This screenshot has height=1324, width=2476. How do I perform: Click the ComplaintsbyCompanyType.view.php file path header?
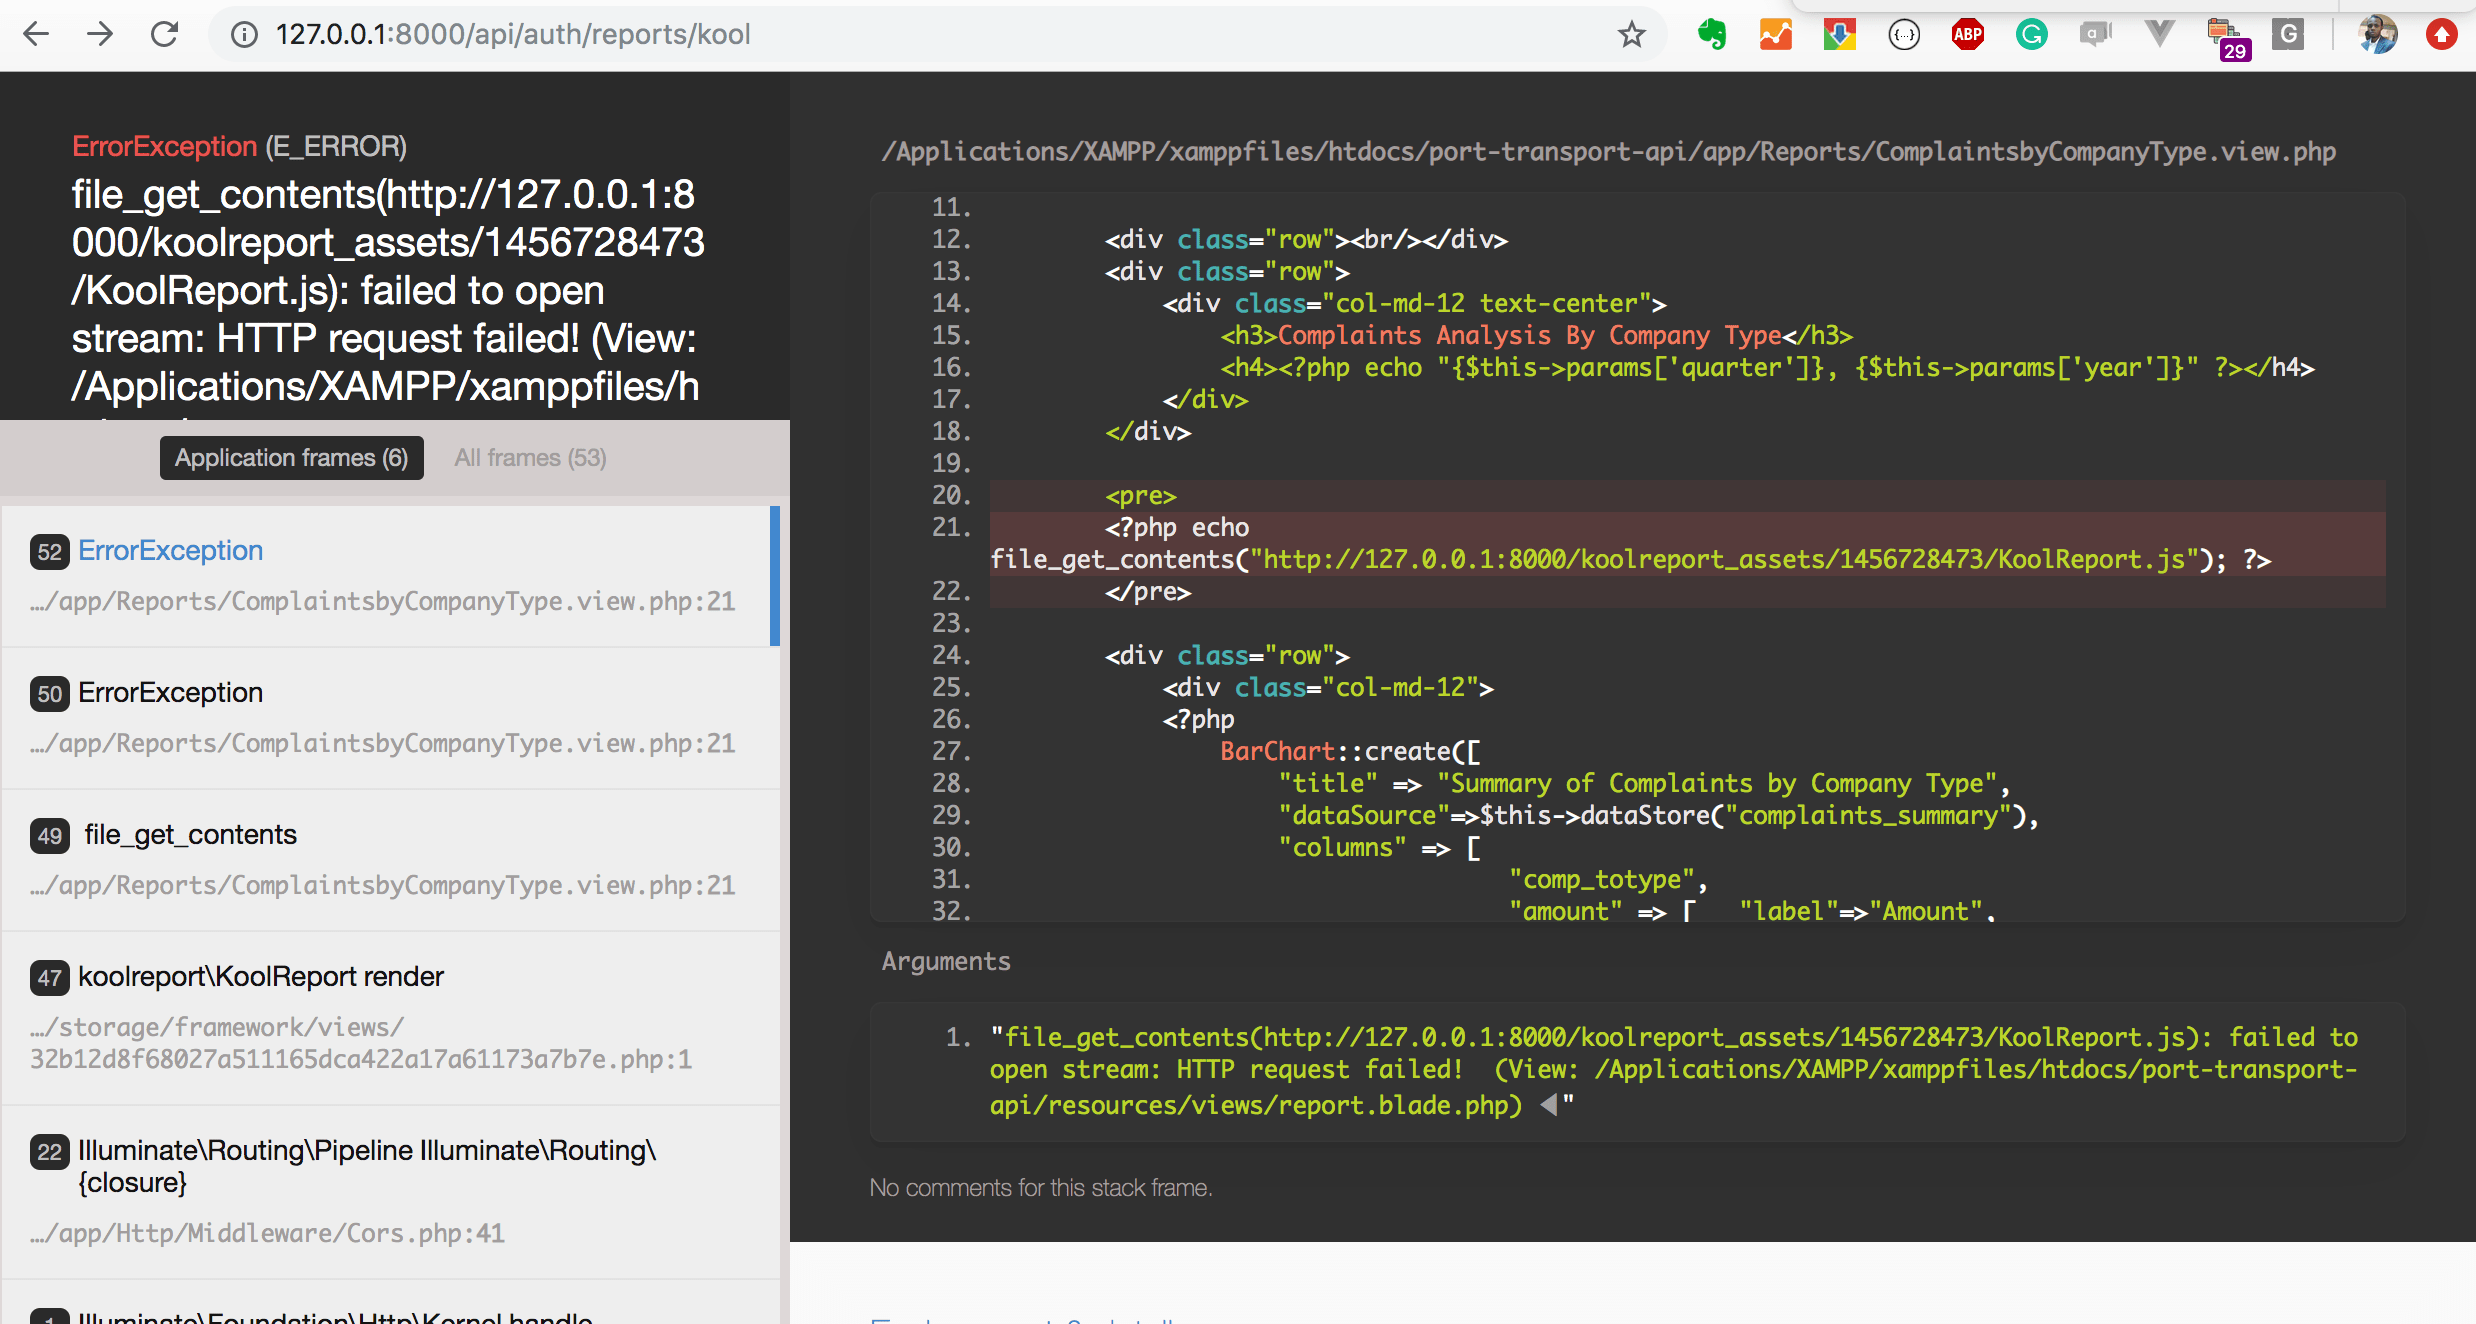pos(1608,152)
